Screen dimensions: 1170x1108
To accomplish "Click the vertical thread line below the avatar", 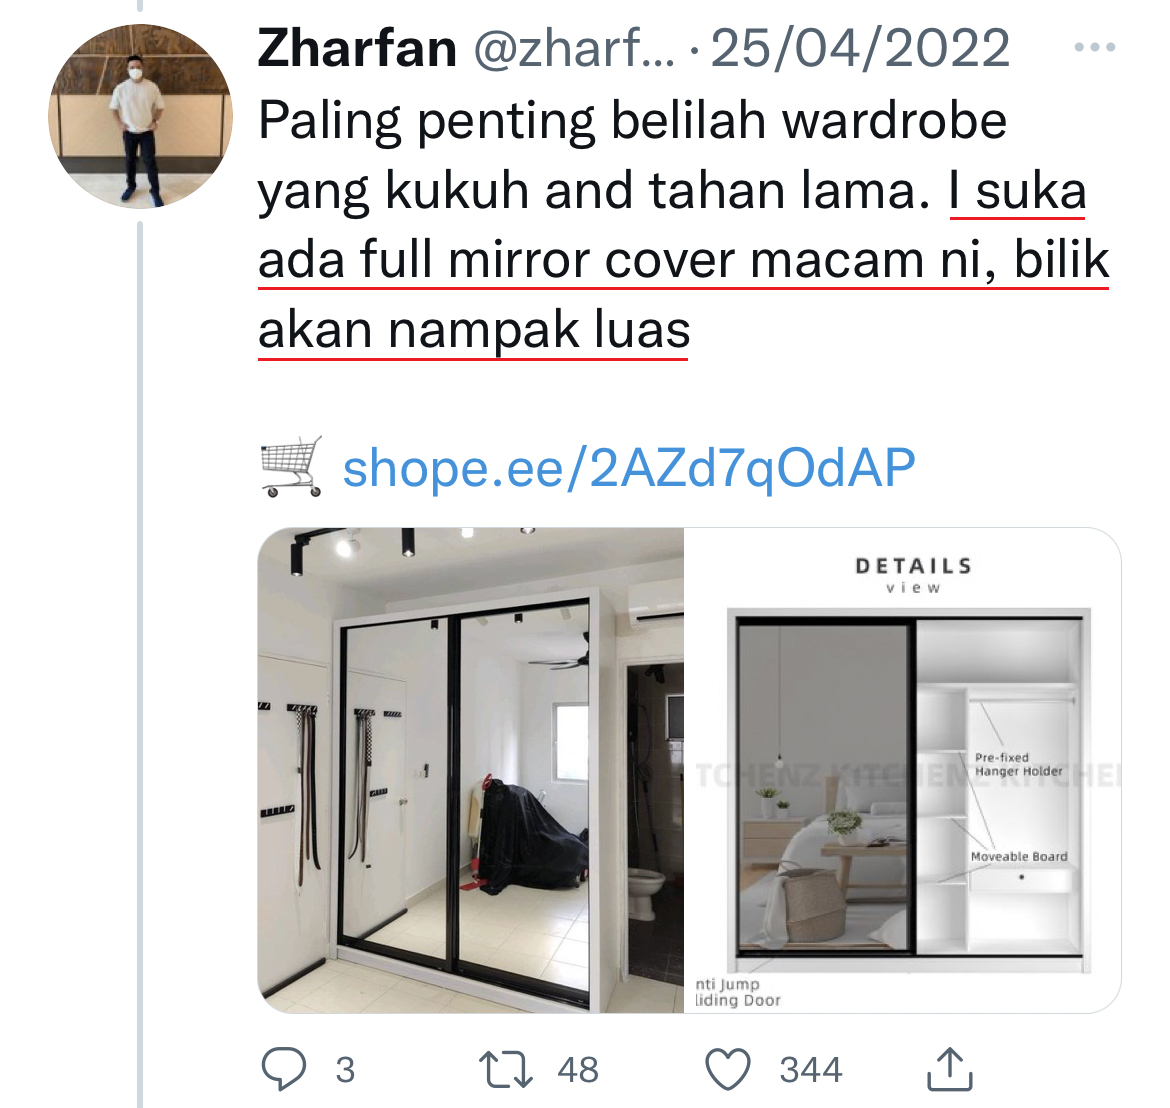I will point(140,664).
